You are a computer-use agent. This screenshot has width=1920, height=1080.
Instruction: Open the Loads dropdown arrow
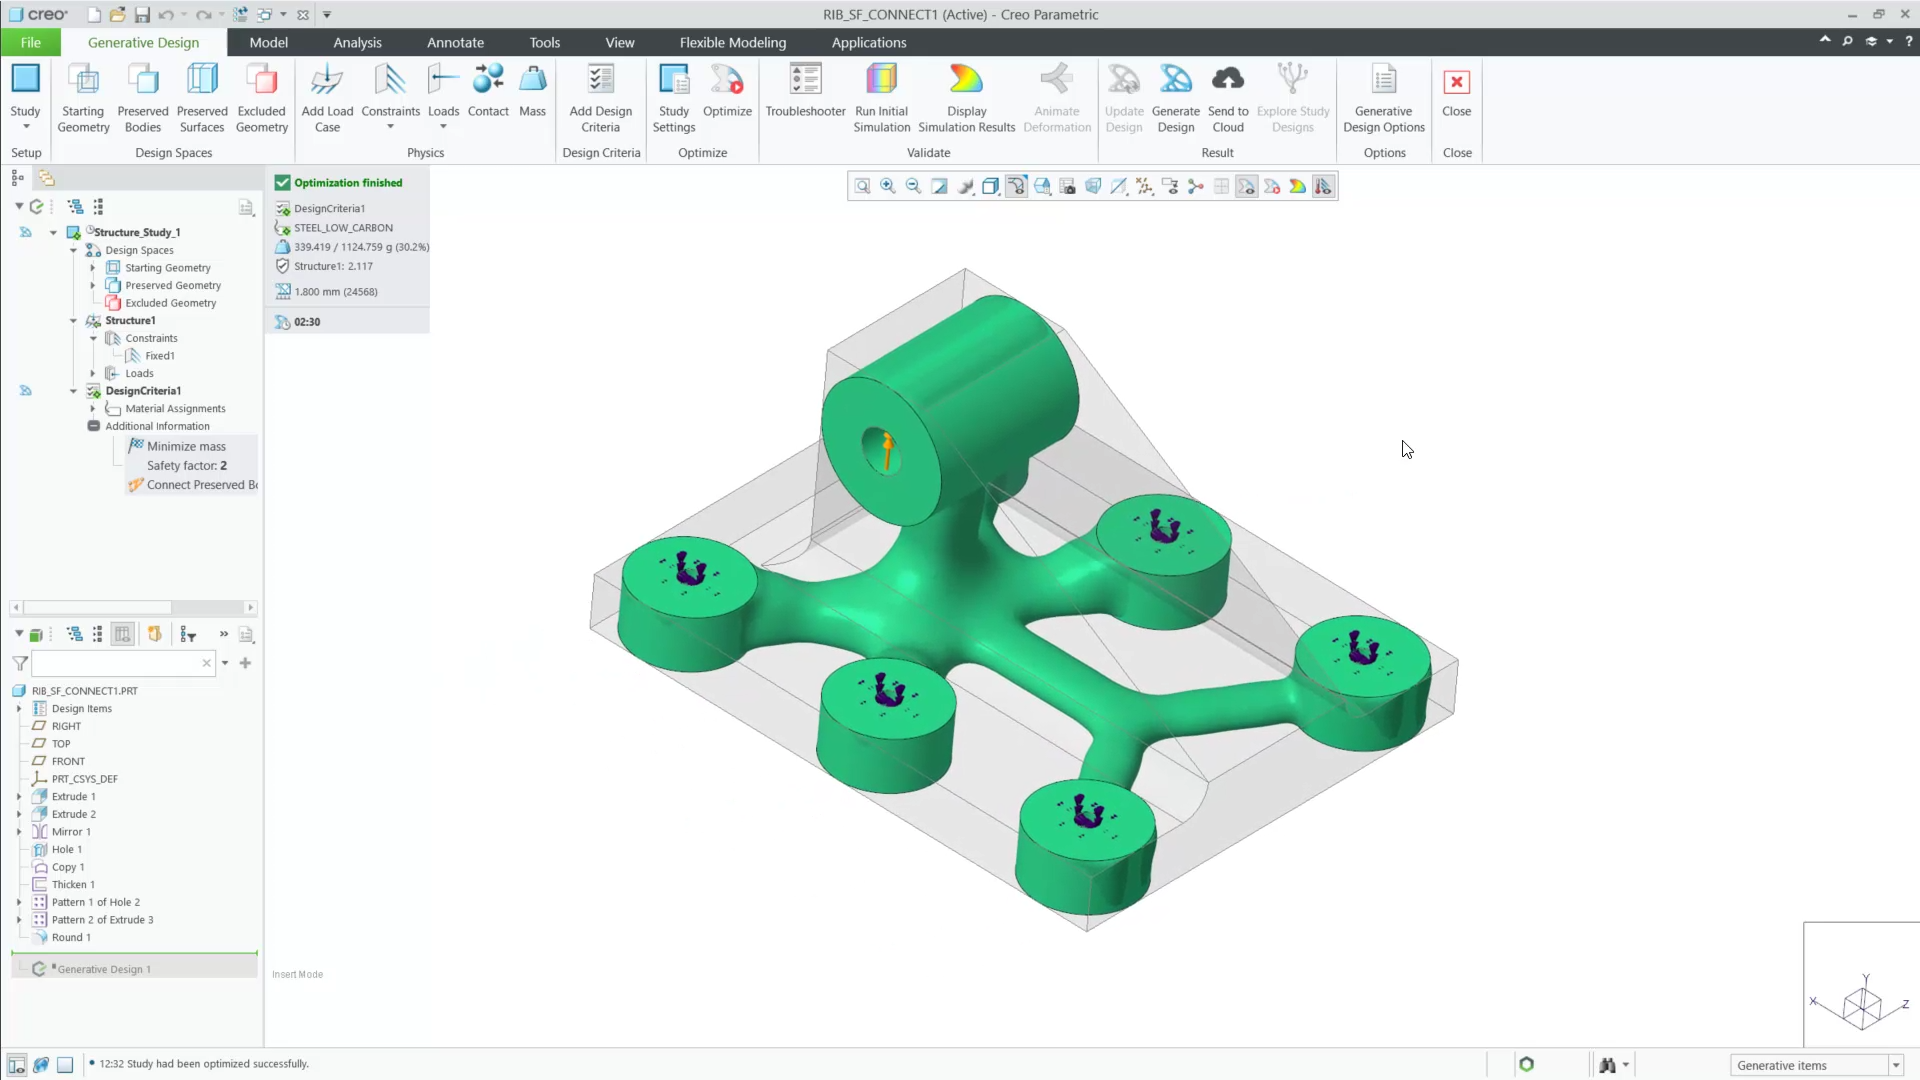(x=443, y=127)
